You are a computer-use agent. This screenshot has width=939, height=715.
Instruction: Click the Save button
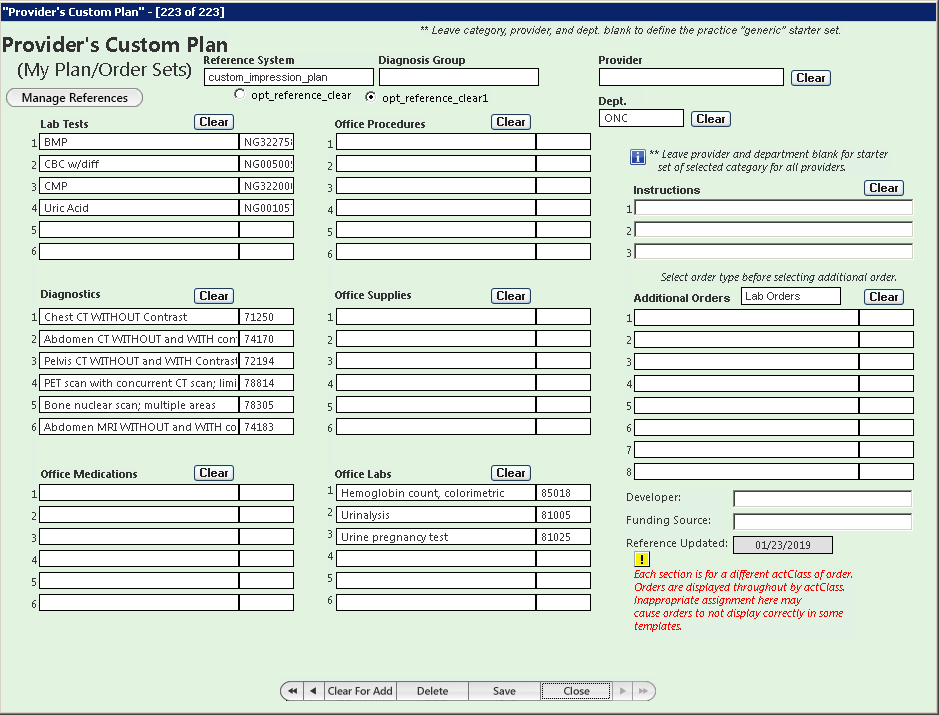(504, 691)
